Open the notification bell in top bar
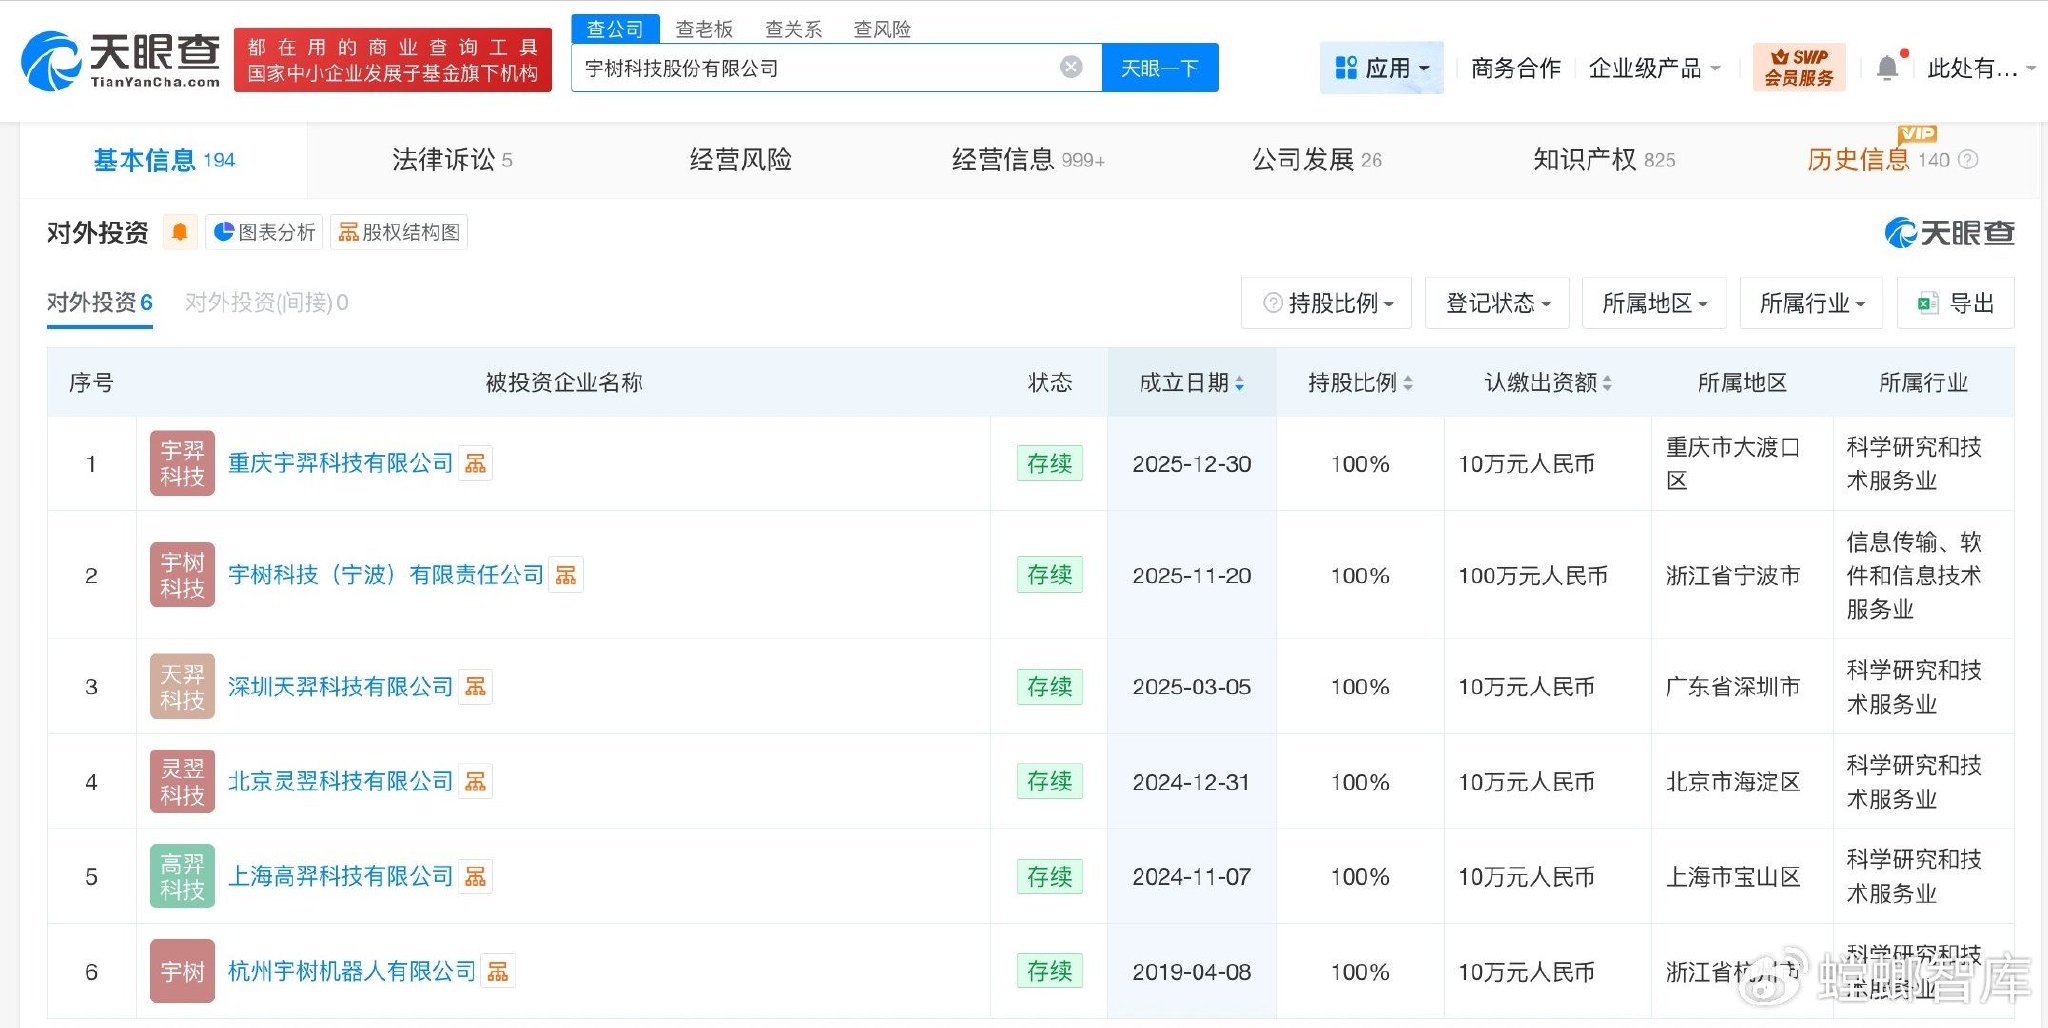2048x1028 pixels. 1887,68
